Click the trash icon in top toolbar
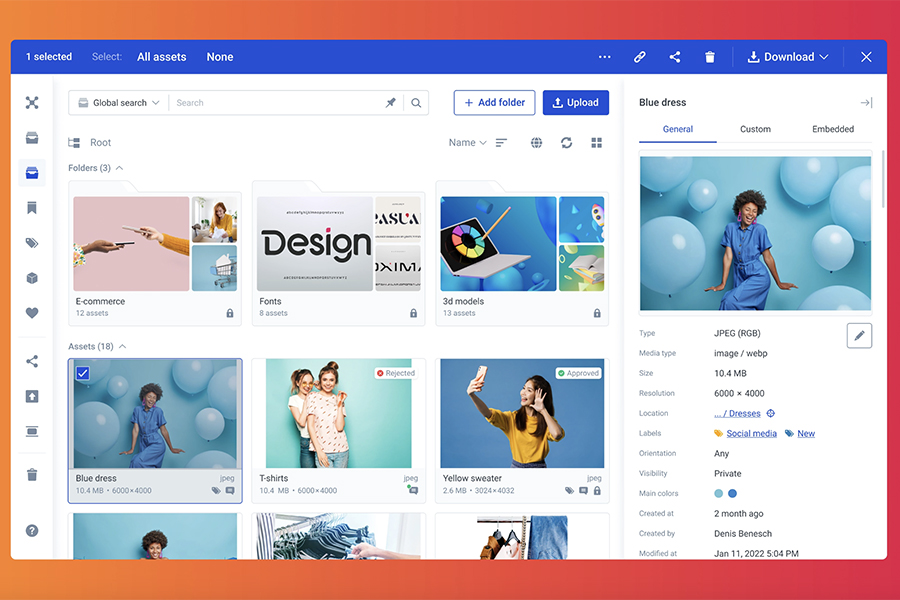 pyautogui.click(x=710, y=57)
